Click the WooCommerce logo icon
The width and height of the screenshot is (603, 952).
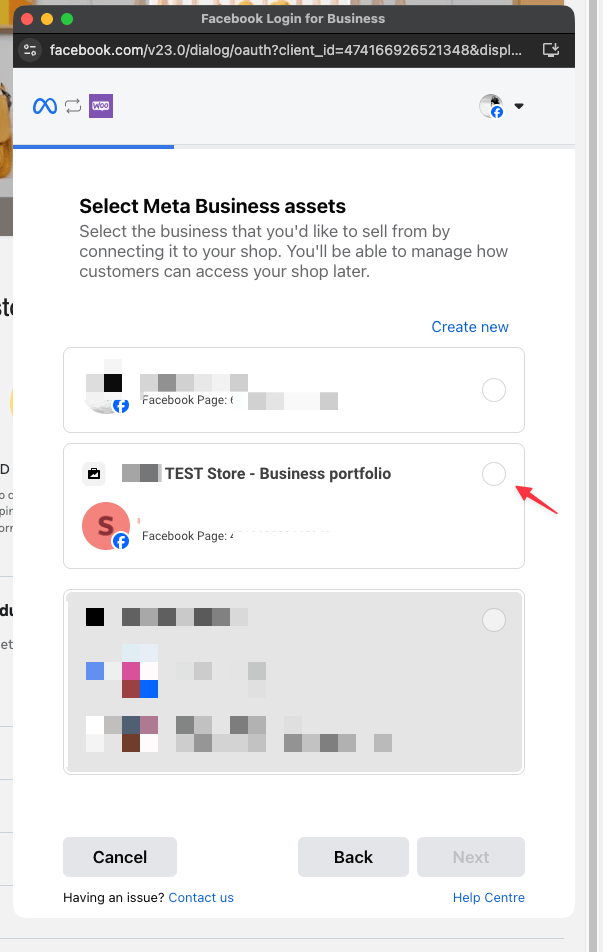click(x=101, y=106)
